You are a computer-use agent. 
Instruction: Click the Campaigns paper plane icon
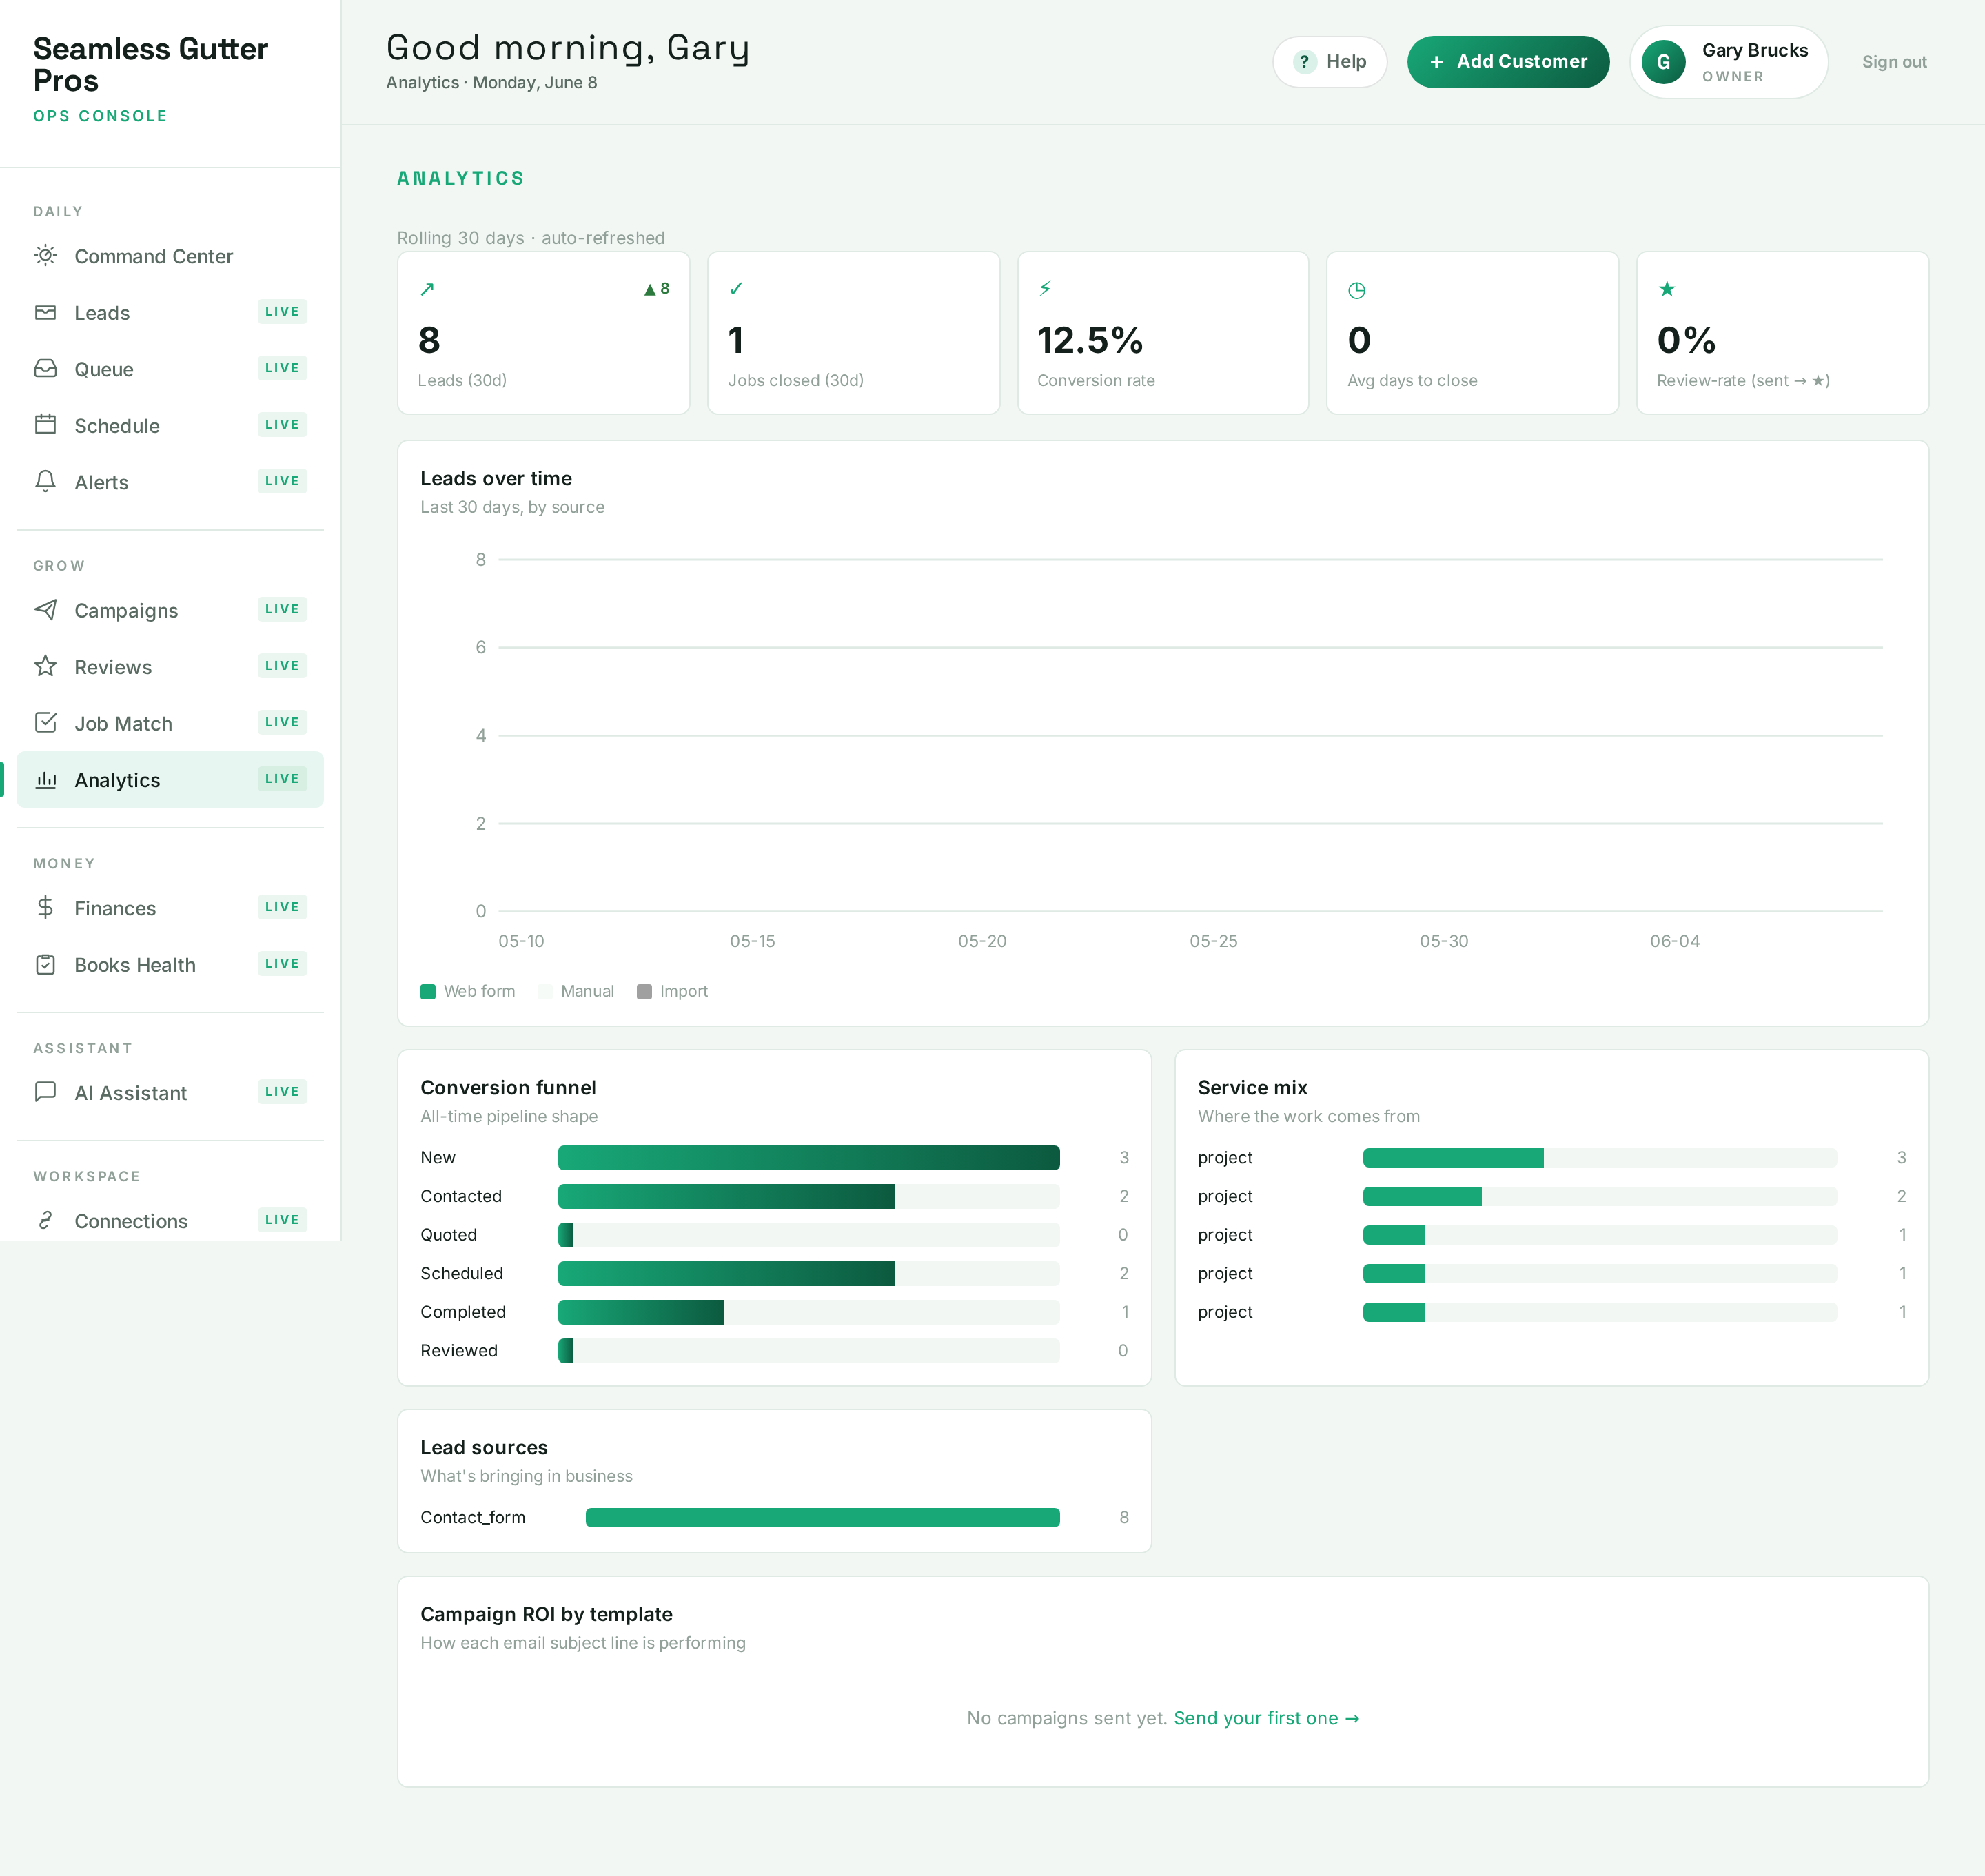point(45,609)
